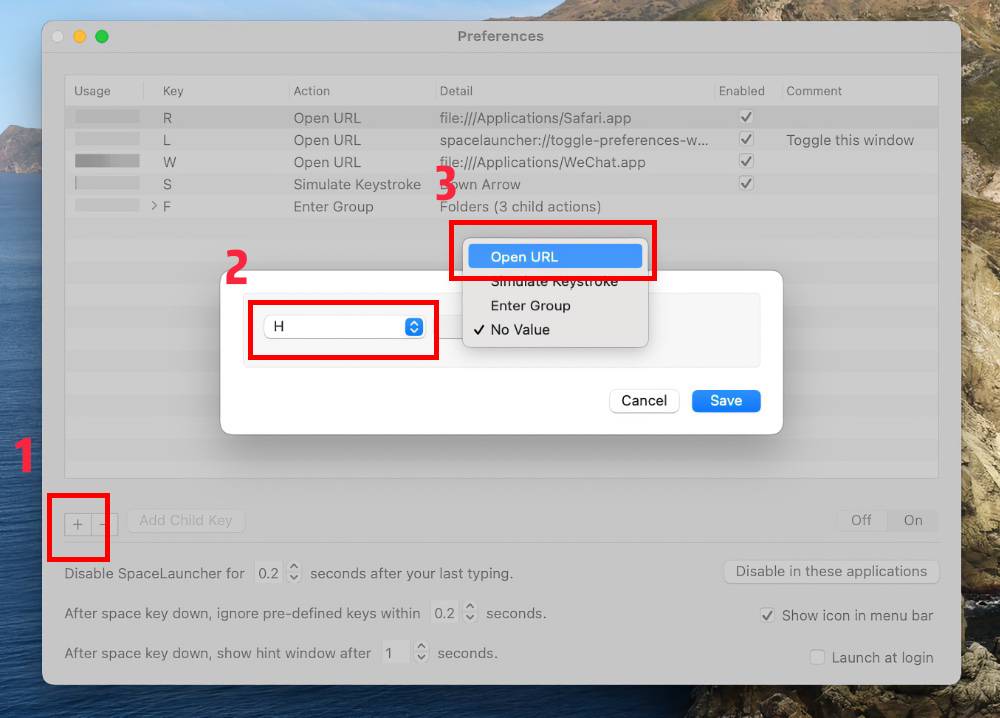
Task: Select No Value menu option
Action: point(520,330)
